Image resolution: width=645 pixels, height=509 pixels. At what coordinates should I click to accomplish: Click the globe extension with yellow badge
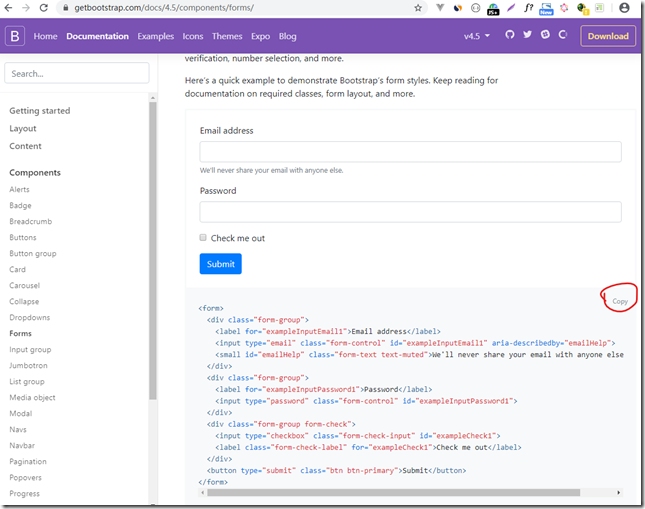(x=582, y=9)
